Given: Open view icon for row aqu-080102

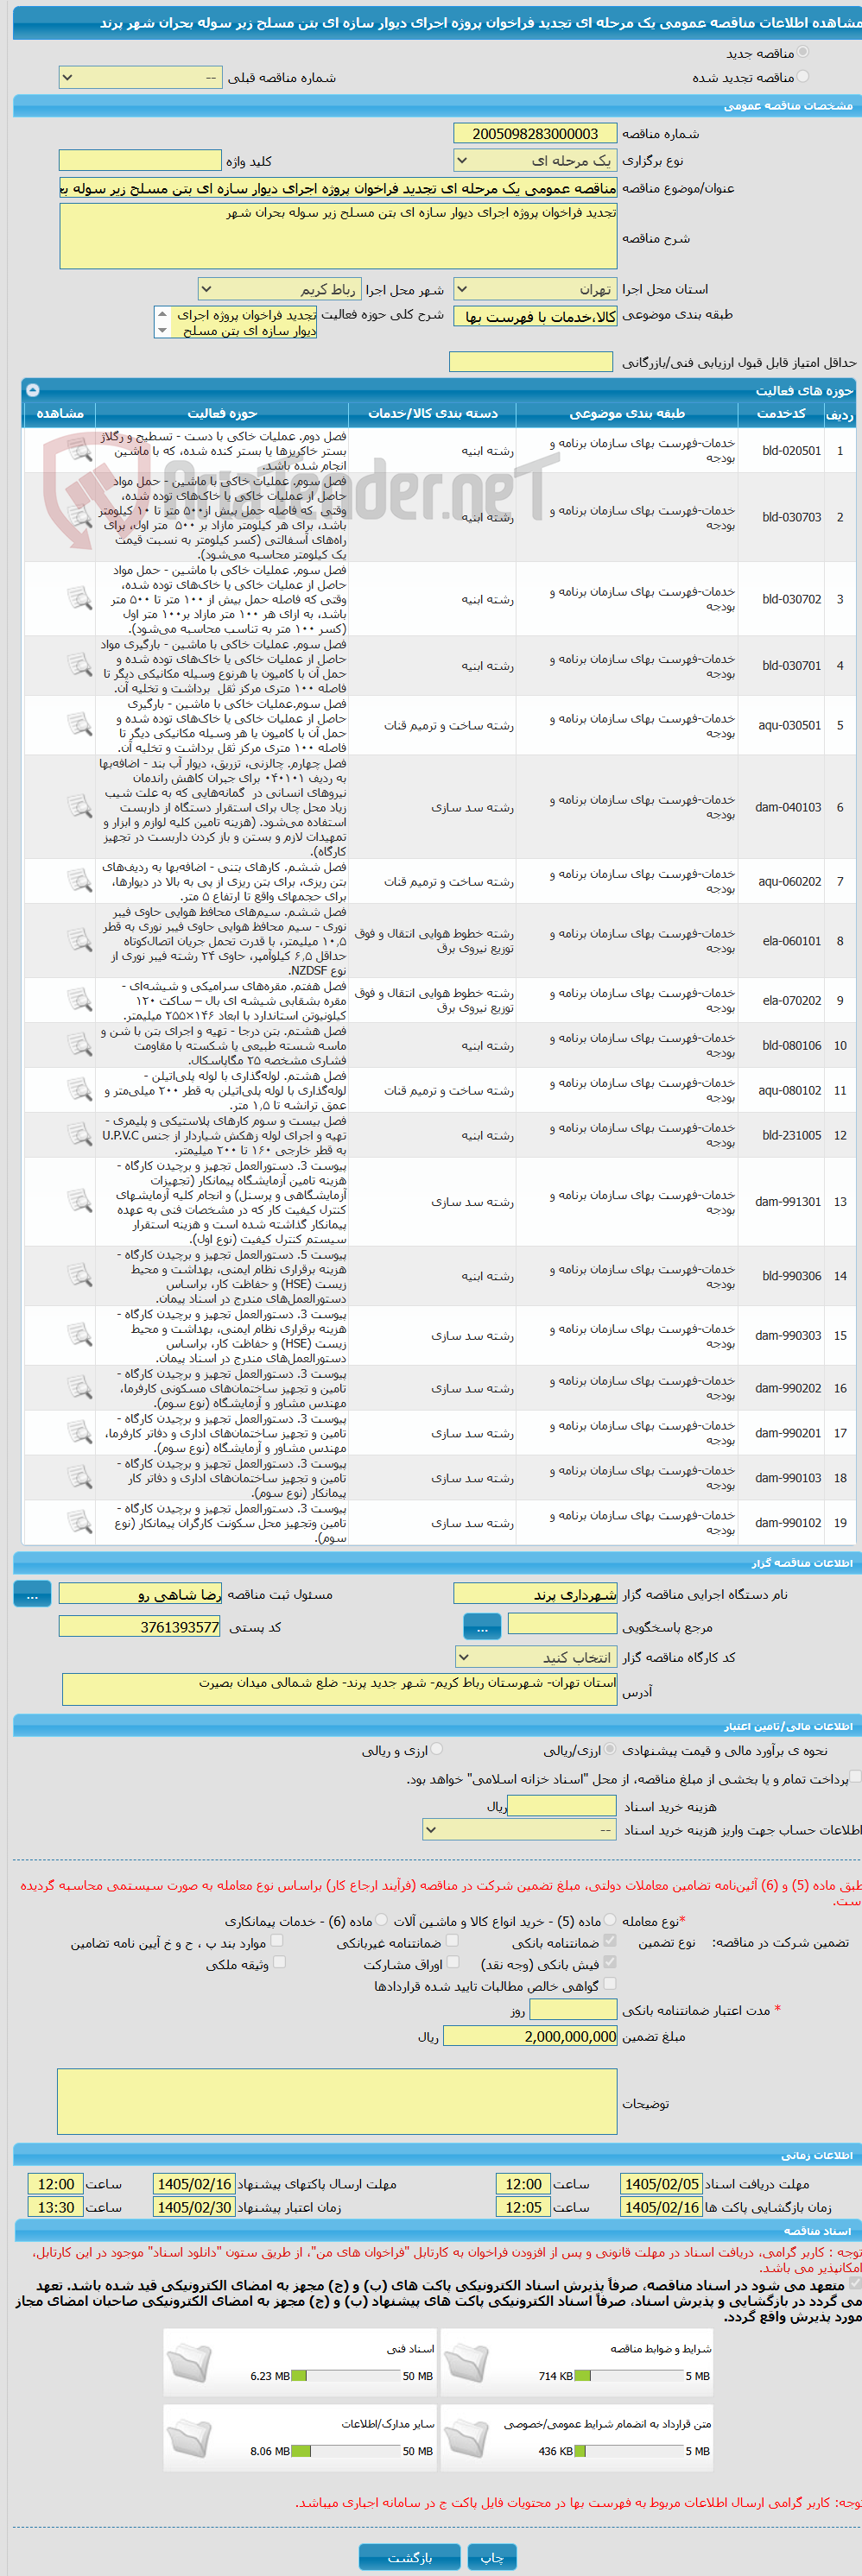Looking at the screenshot, I should (79, 1090).
